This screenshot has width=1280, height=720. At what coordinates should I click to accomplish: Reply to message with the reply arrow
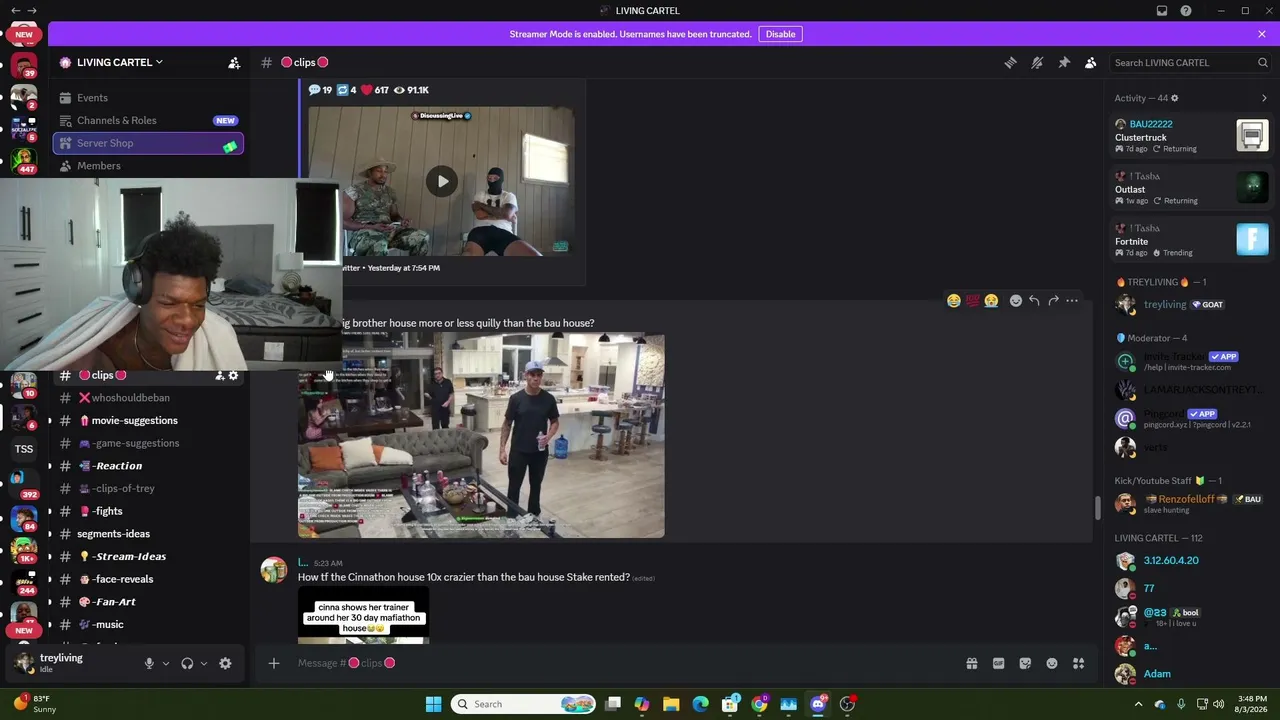(1034, 301)
